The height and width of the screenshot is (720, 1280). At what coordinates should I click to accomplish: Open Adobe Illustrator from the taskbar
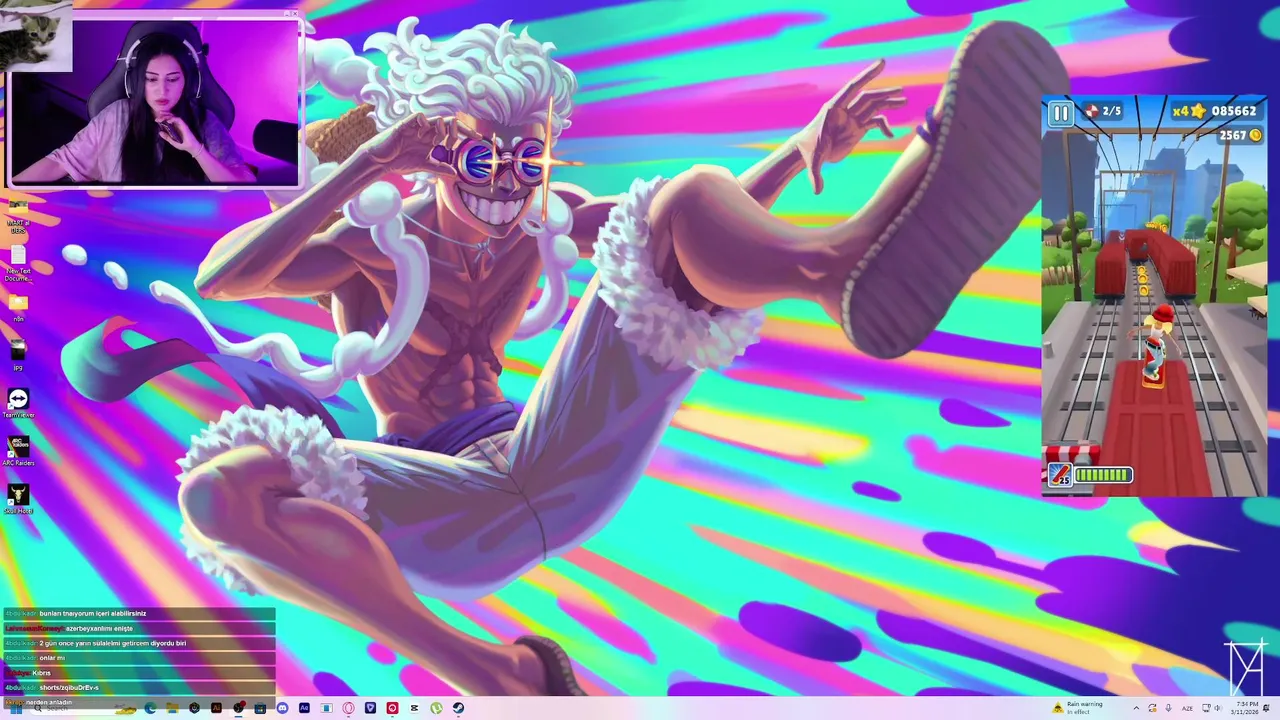click(x=216, y=708)
